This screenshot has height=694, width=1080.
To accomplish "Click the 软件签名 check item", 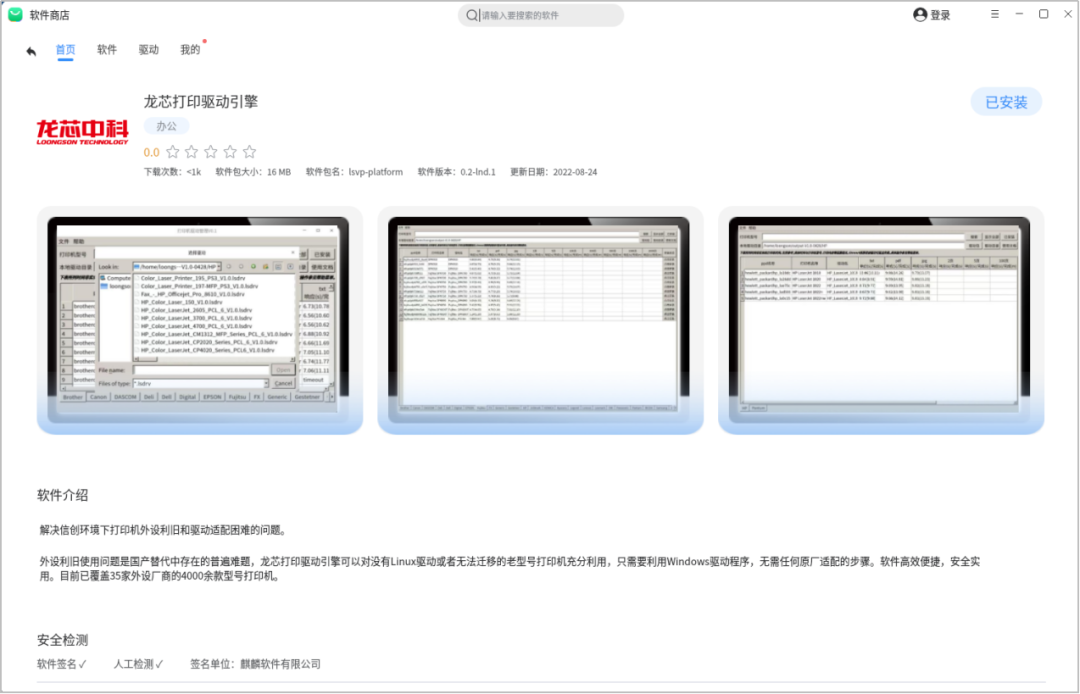I will pos(62,664).
